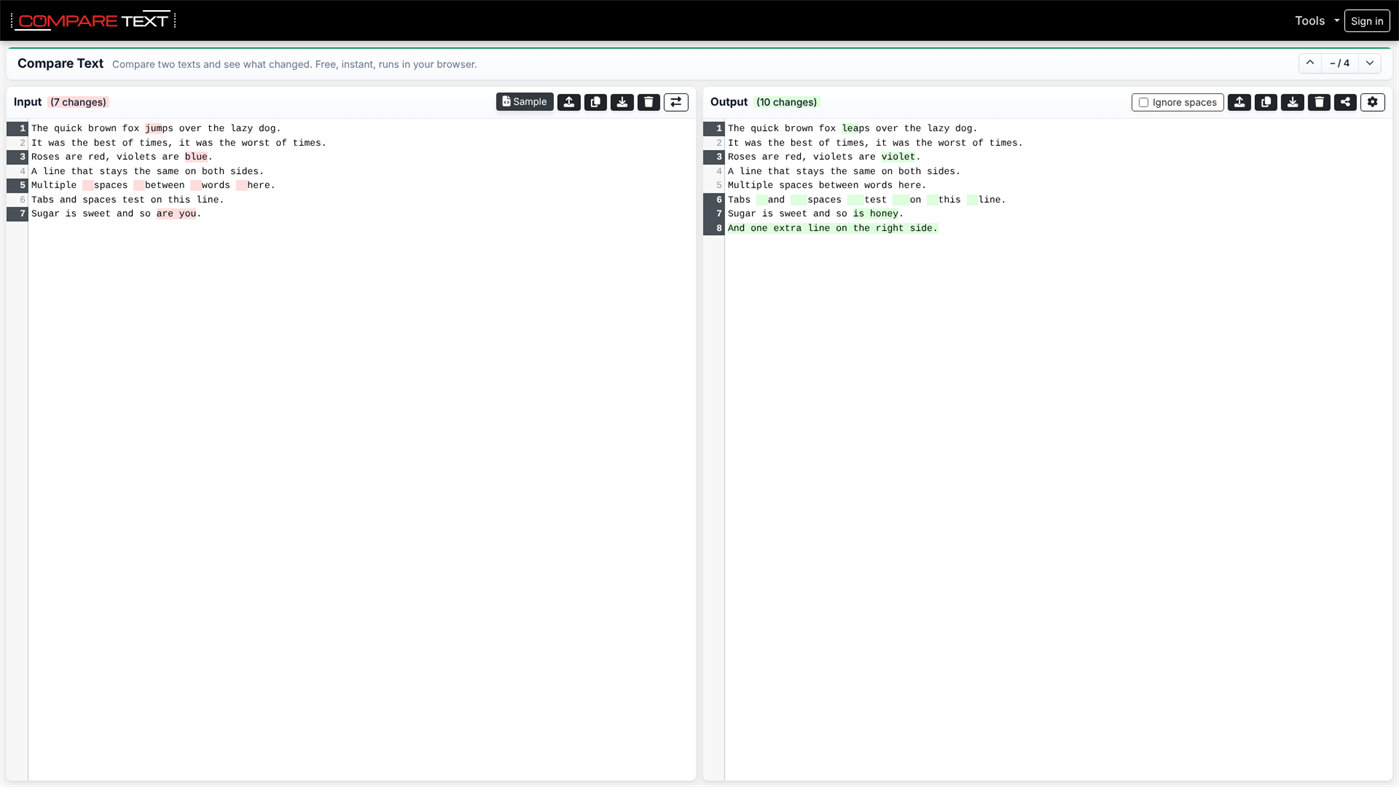The image size is (1399, 787).
Task: Click the change counter showing '– / 4'
Action: (1340, 63)
